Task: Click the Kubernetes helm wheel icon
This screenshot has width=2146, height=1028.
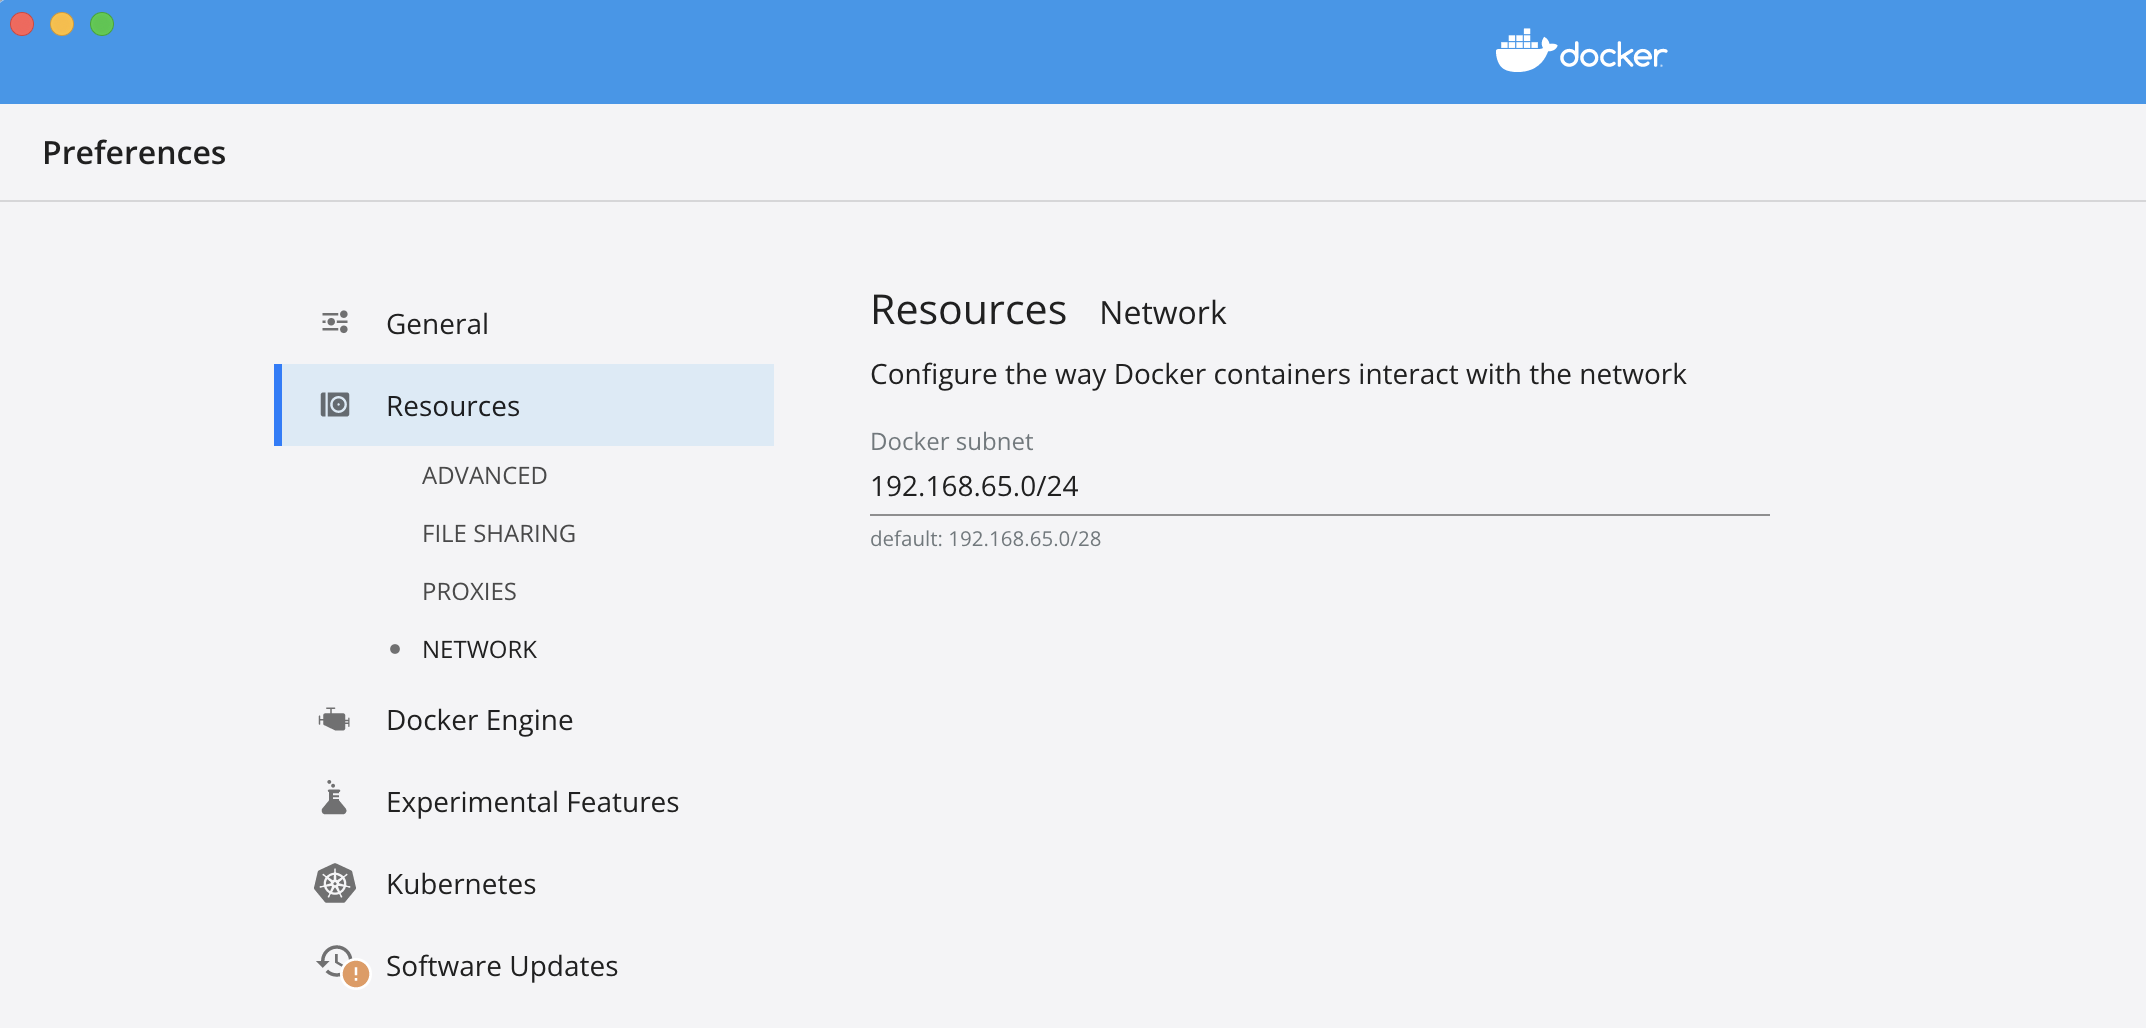Action: coord(335,884)
